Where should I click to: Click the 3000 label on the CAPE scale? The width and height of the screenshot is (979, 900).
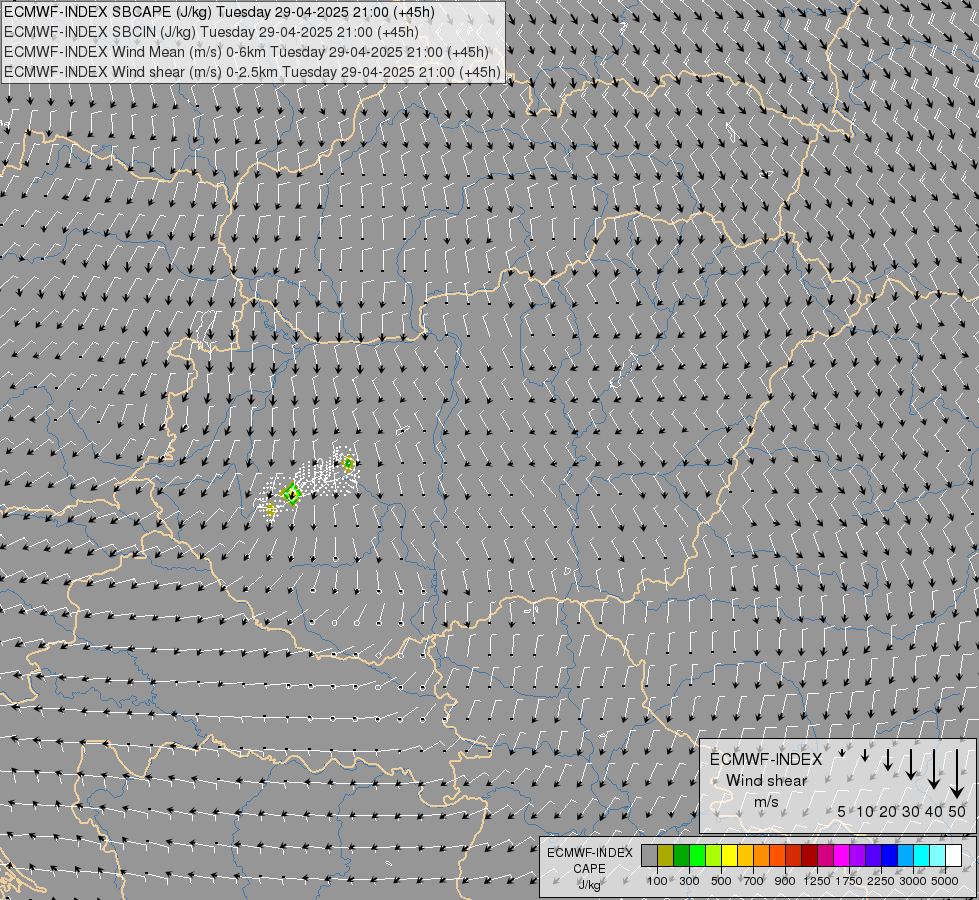click(913, 881)
